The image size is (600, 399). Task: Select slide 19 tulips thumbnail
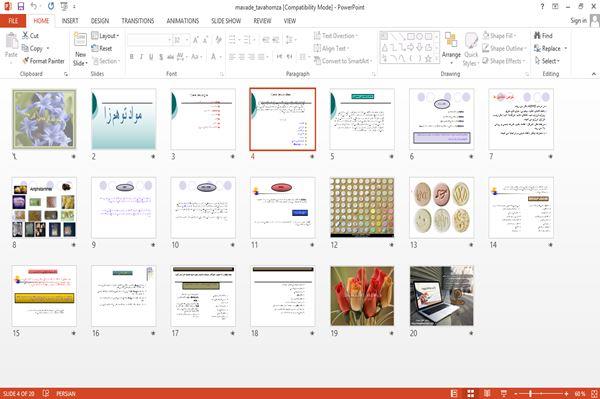(362, 296)
